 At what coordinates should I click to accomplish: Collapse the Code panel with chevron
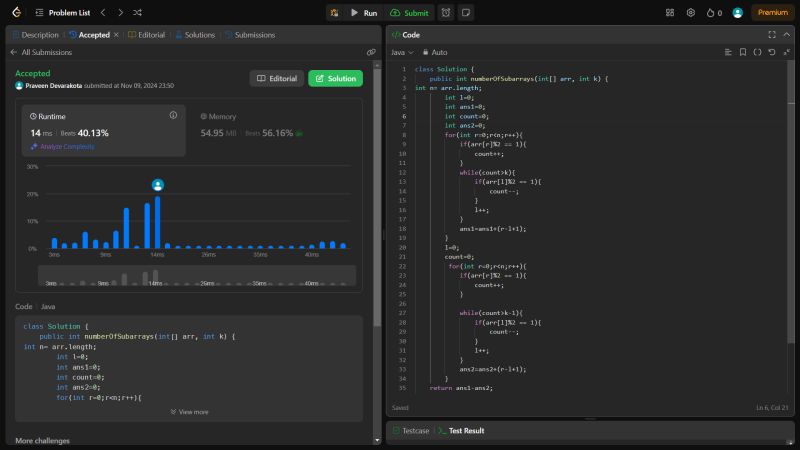click(786, 34)
